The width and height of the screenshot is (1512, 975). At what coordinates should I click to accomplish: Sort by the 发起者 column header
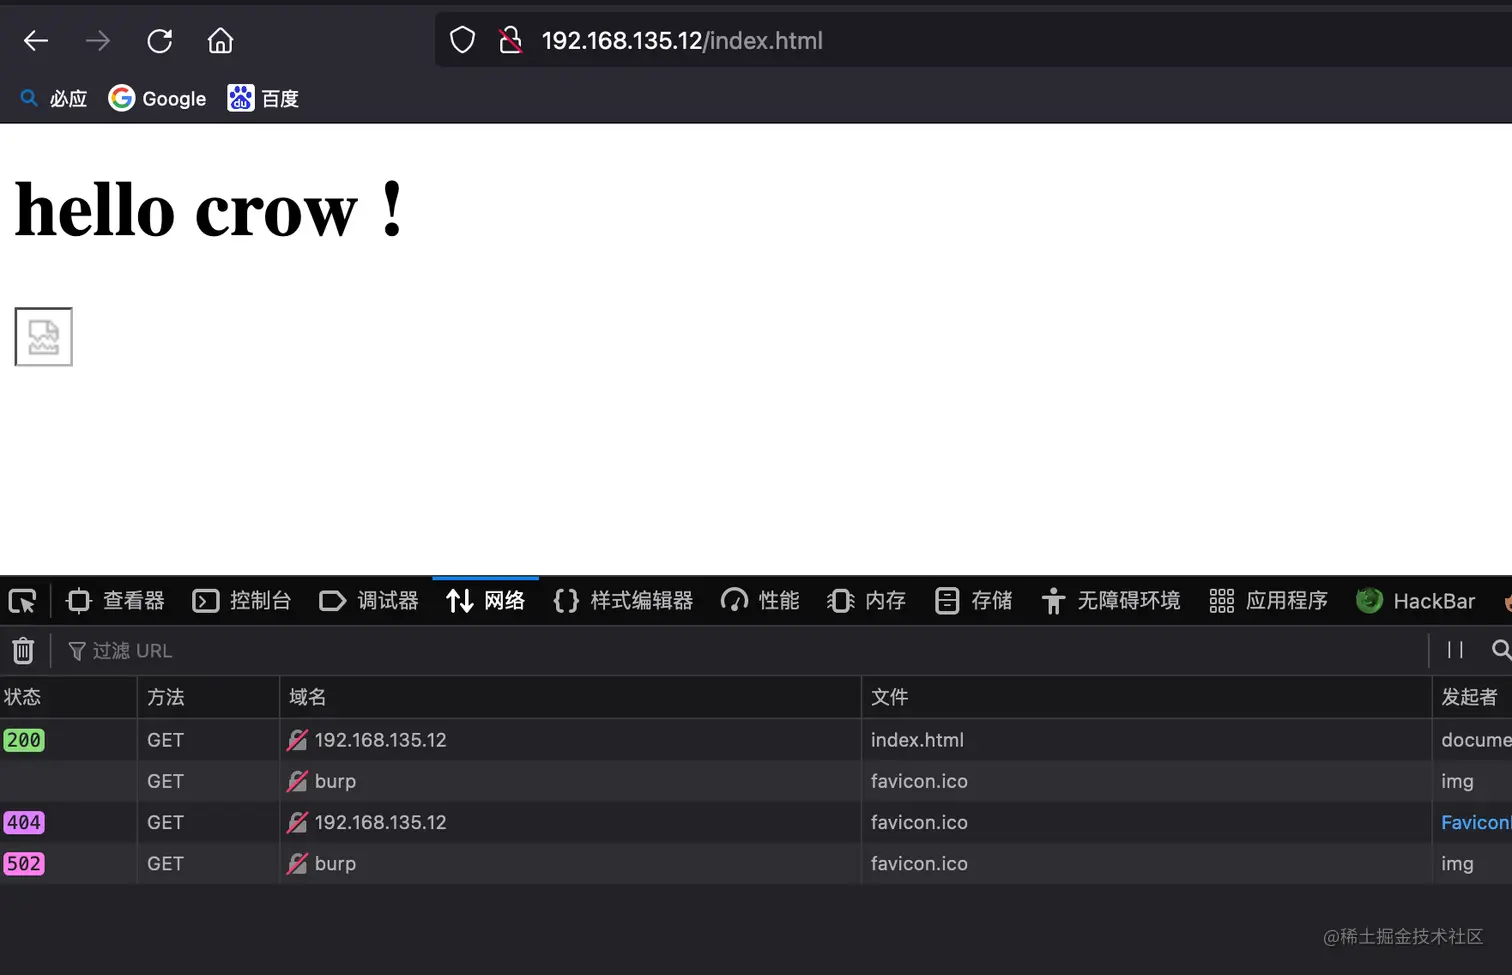pos(1472,697)
